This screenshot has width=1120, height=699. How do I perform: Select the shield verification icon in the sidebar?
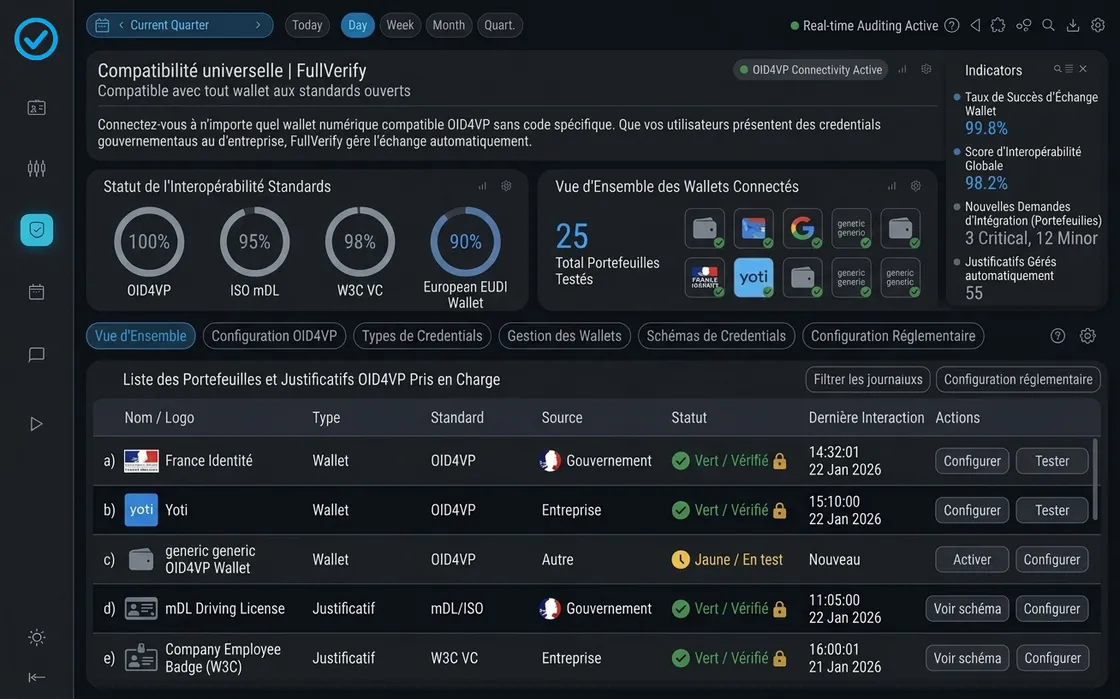tap(35, 229)
